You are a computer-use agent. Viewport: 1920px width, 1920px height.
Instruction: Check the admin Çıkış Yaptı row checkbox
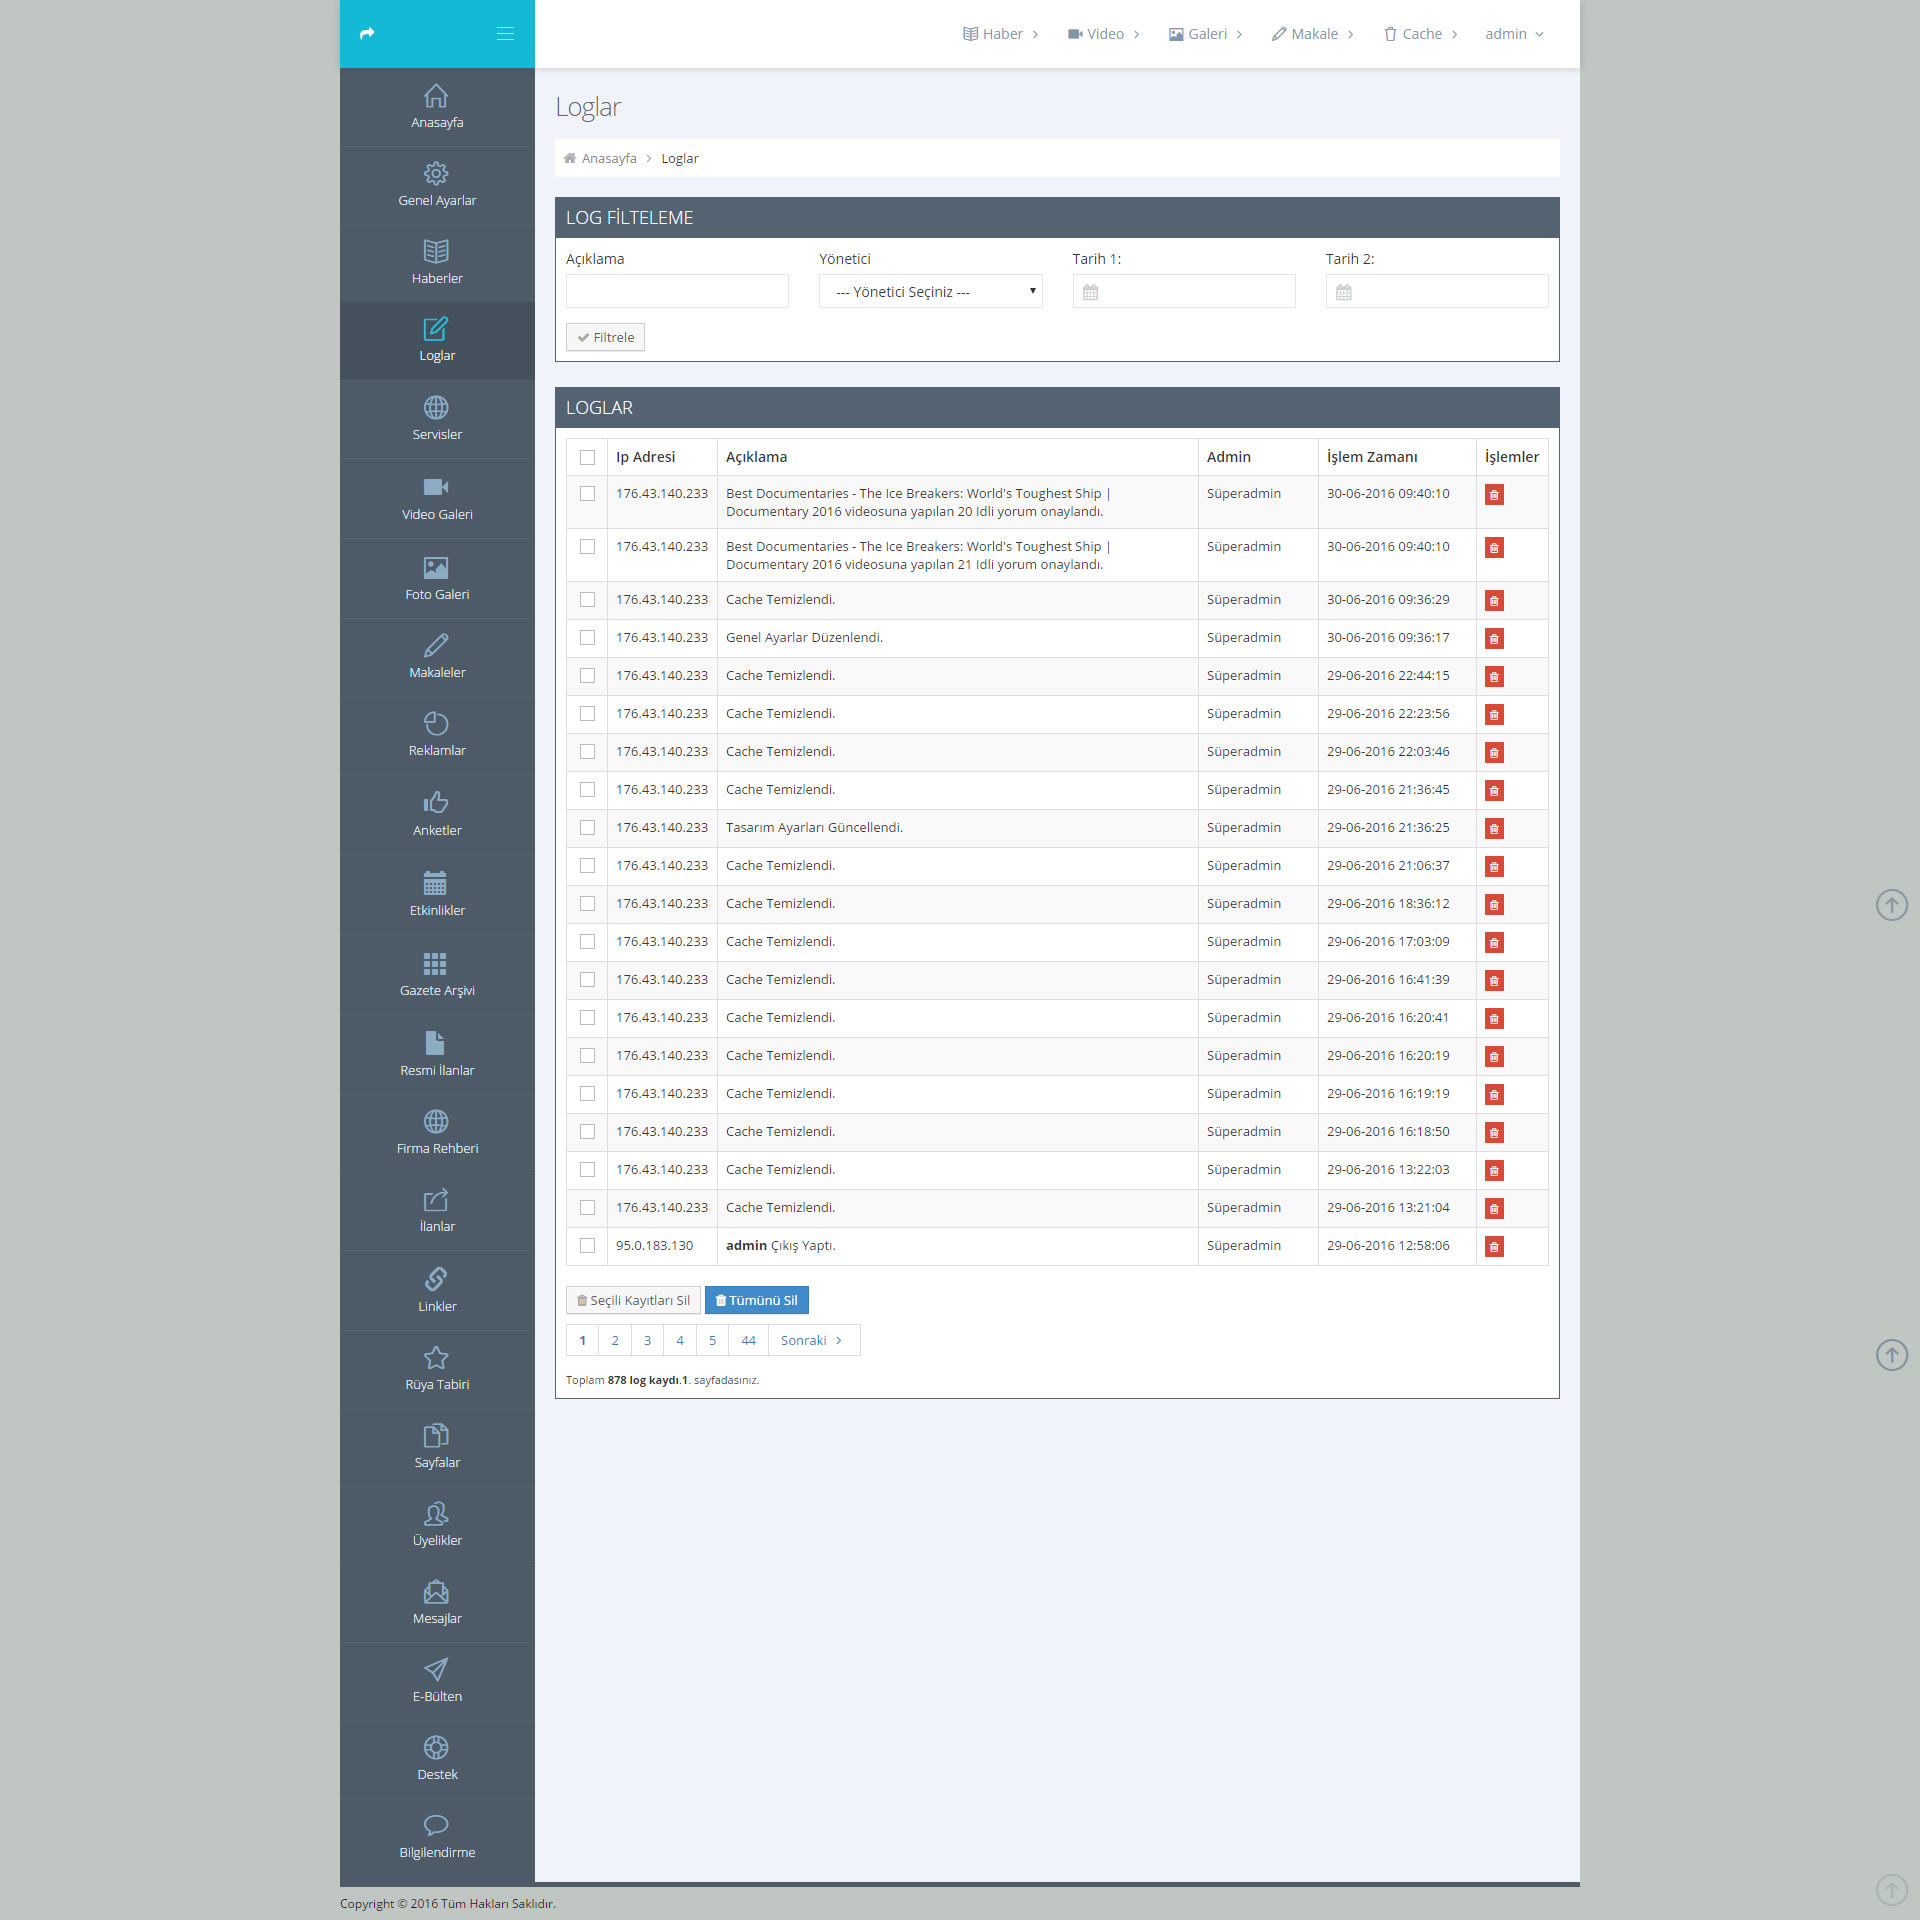point(587,1246)
